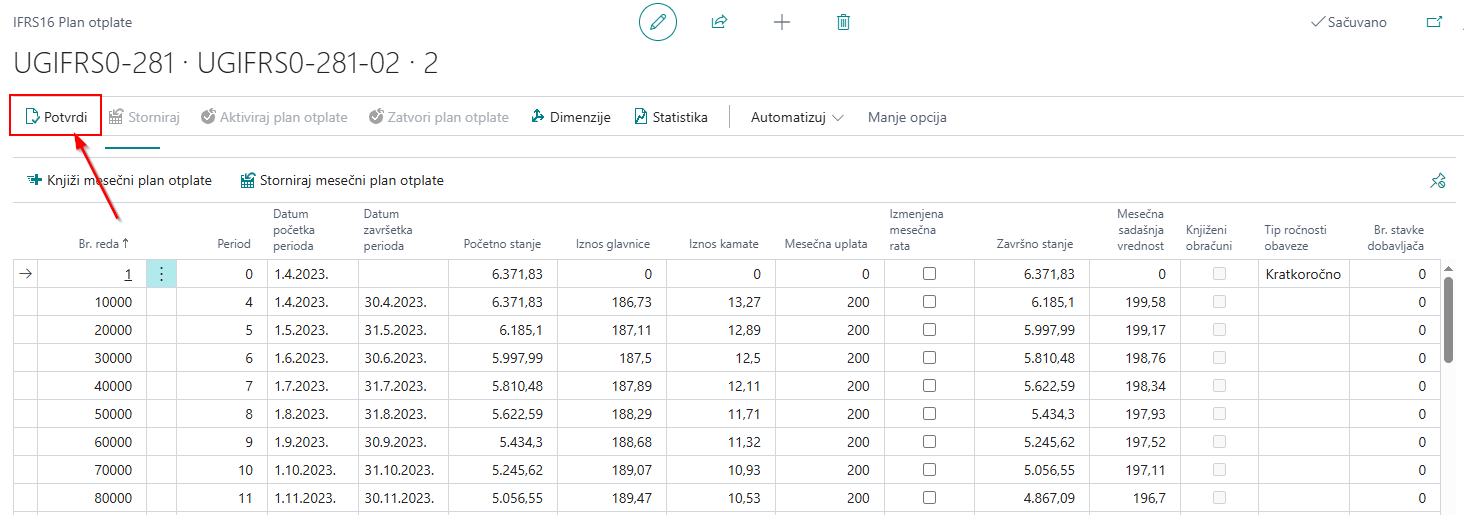Click Datum završetka perioda column header
This screenshot has width=1464, height=515.
pyautogui.click(x=387, y=229)
